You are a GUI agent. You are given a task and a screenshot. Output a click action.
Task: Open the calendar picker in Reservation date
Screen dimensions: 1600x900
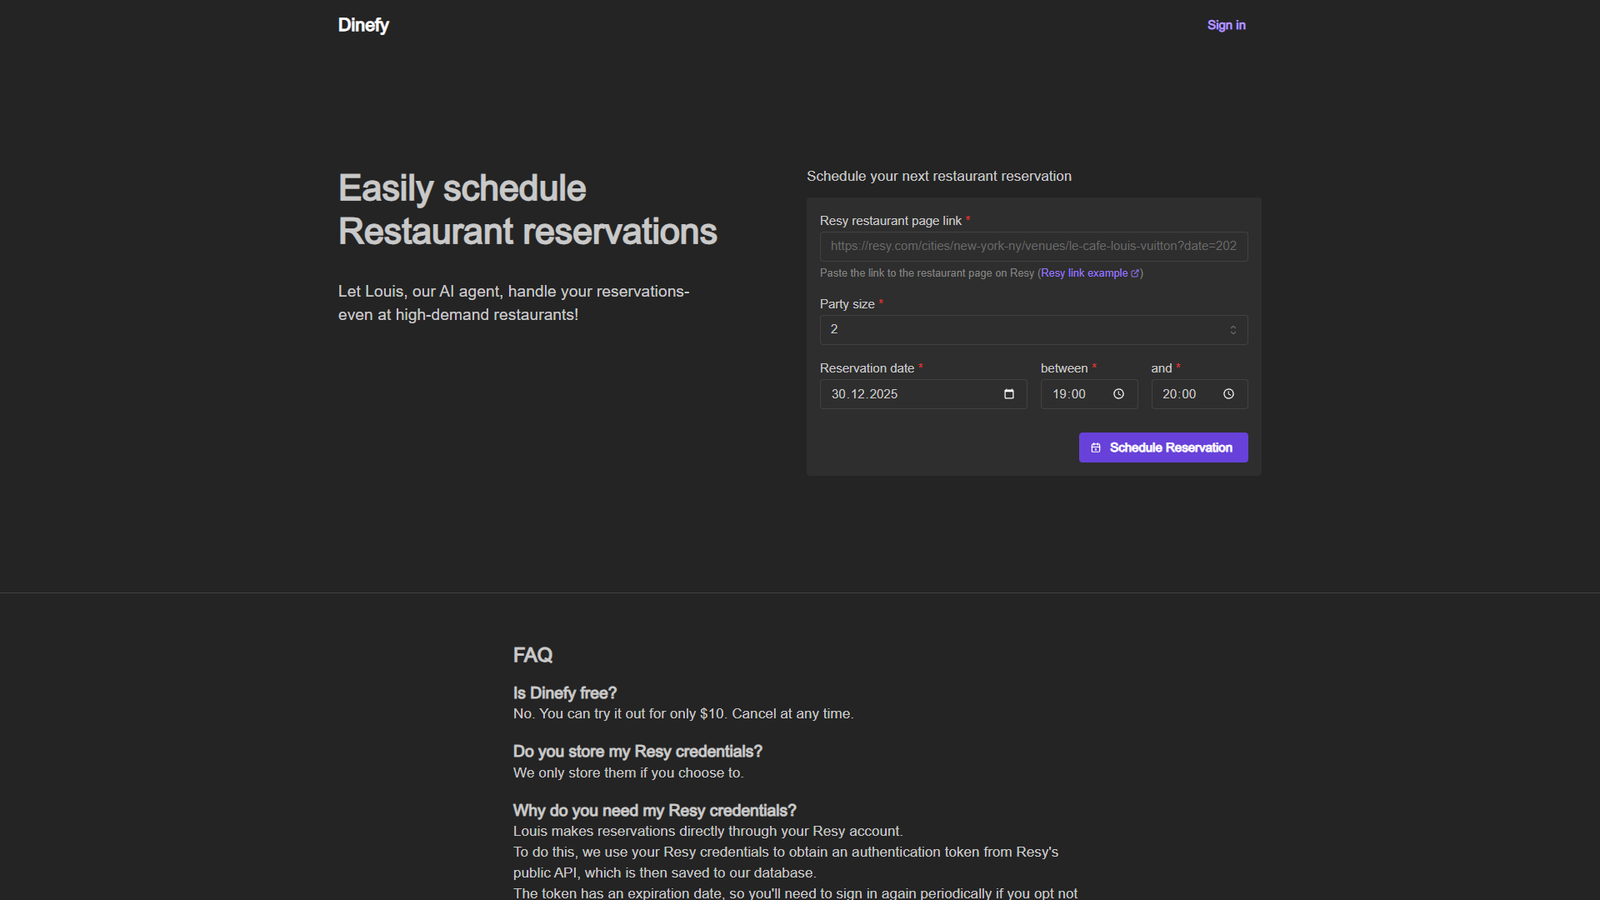coord(1009,394)
